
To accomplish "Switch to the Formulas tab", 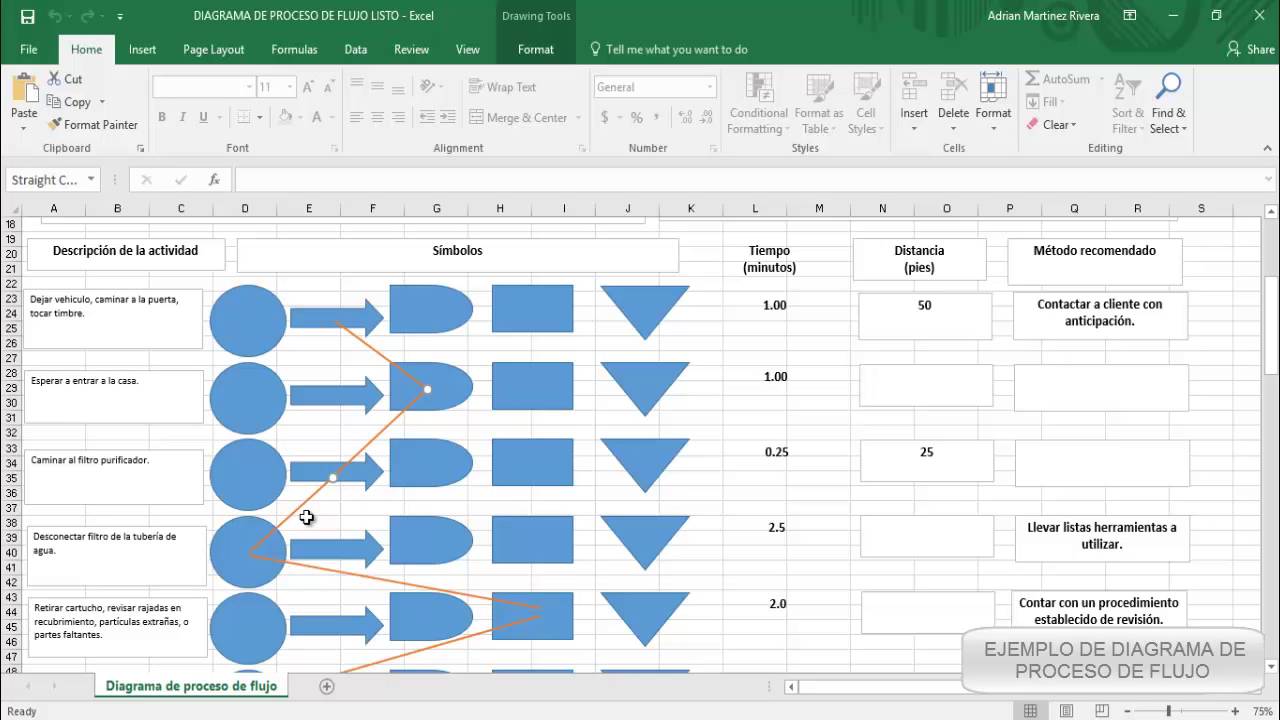I will 294,49.
